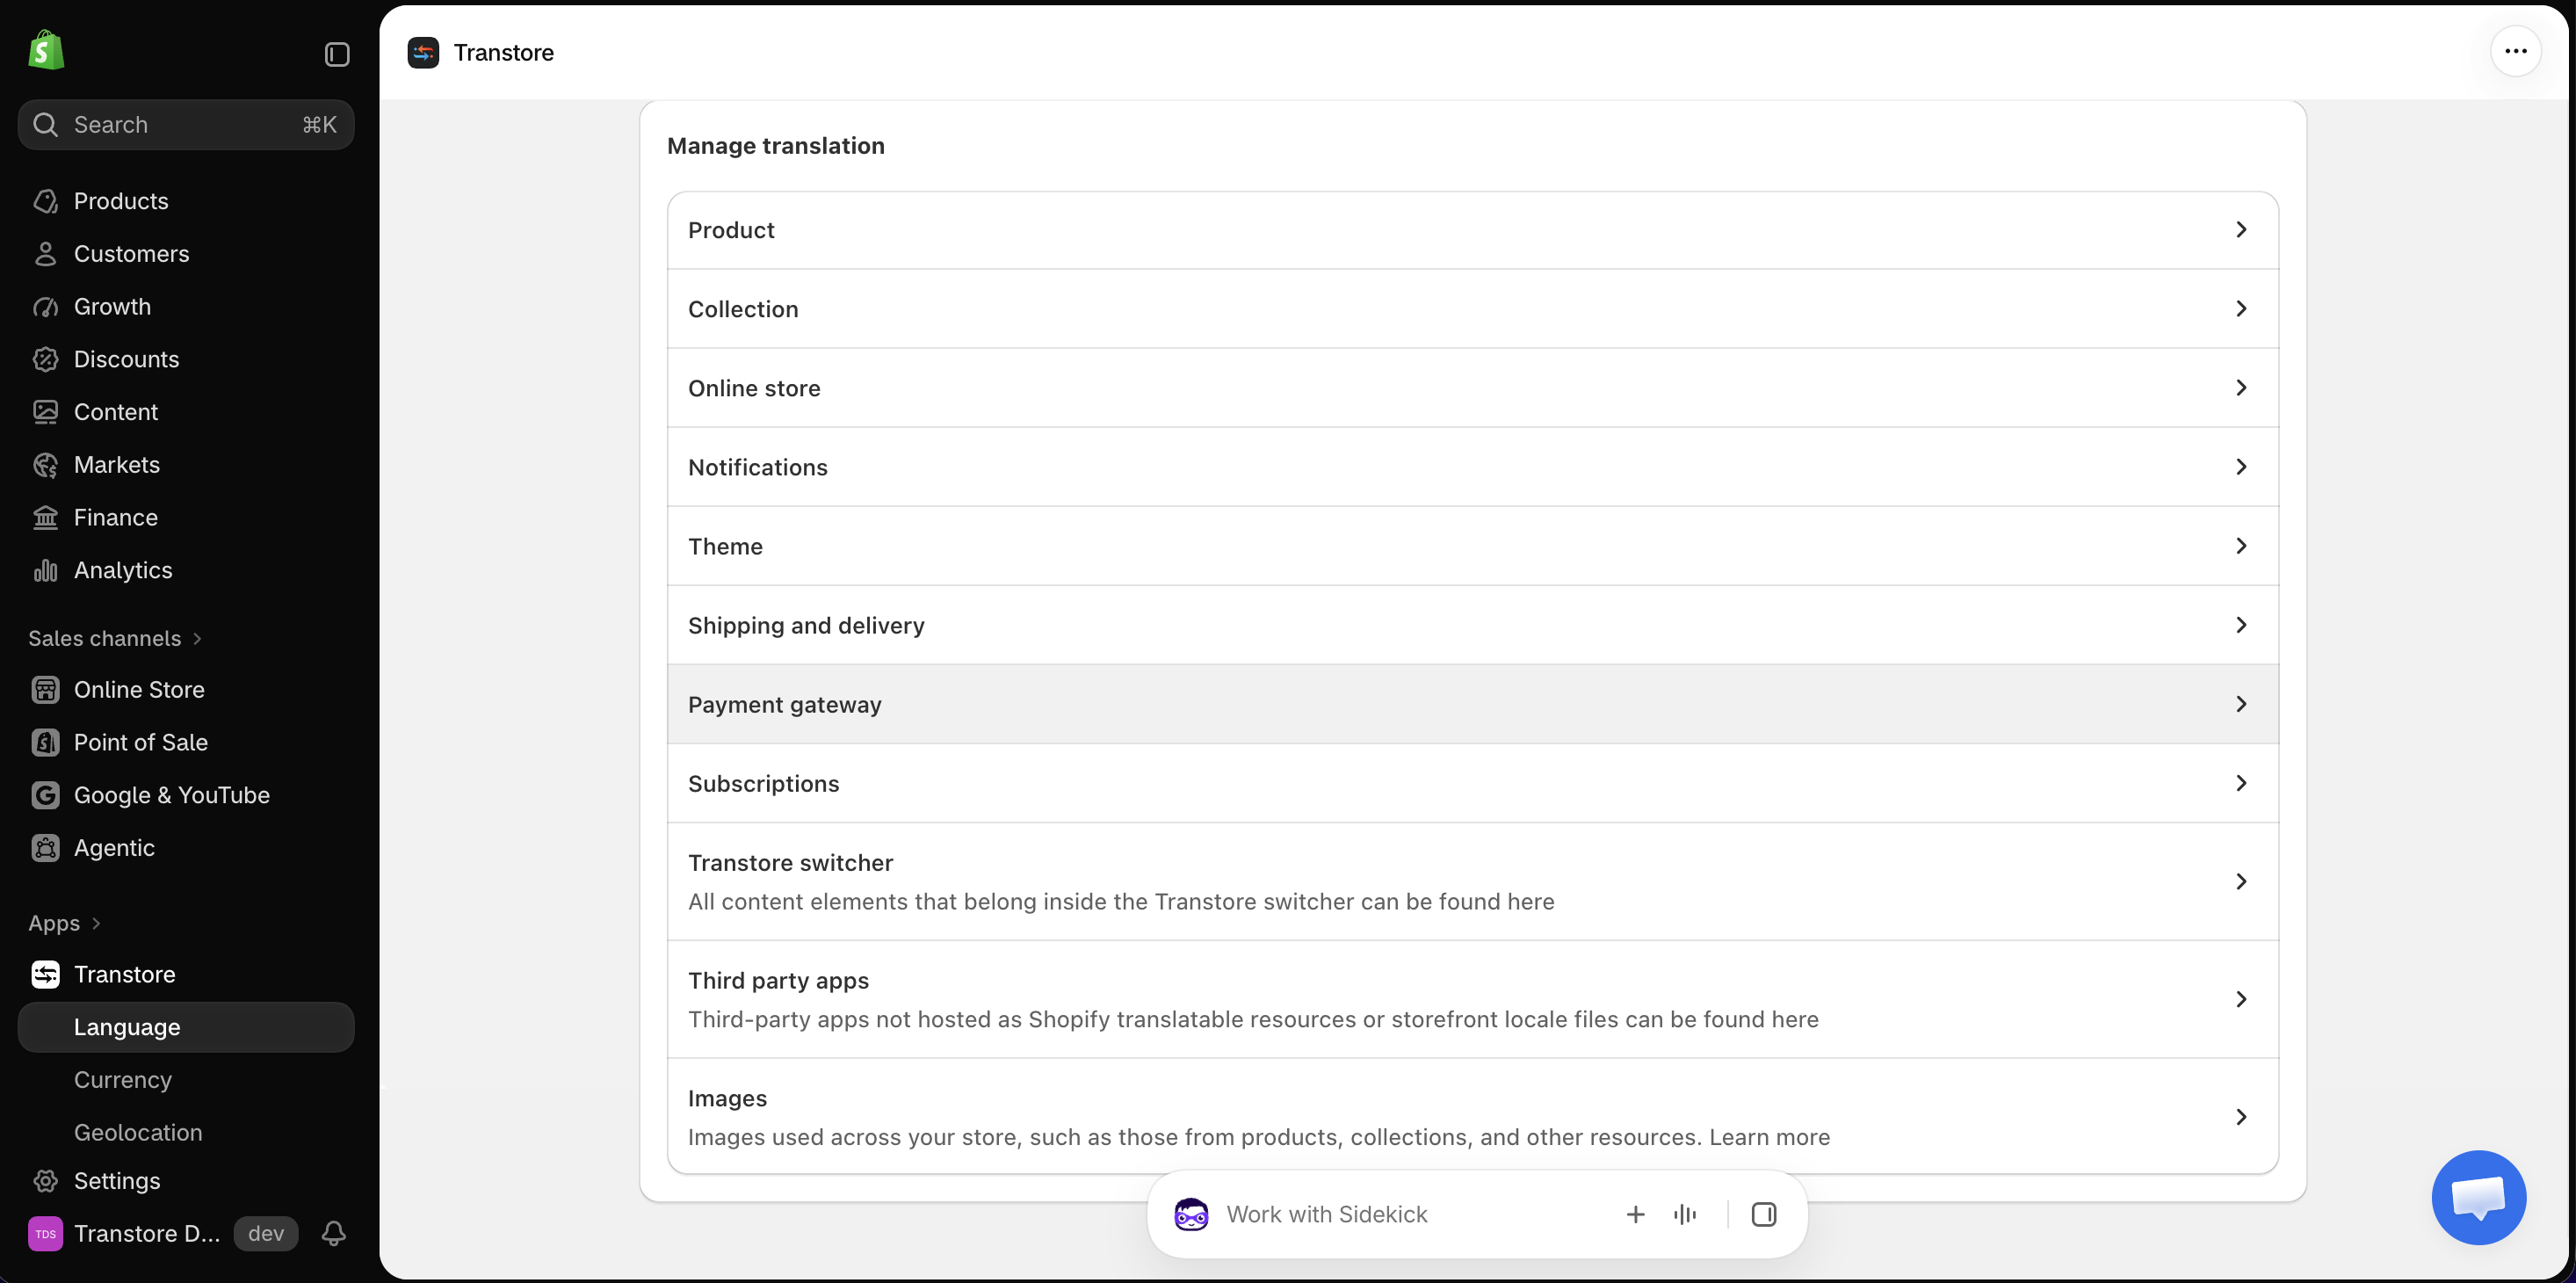Click the Agentic channel icon
Screen dimensions: 2576x1283
(x=45, y=848)
